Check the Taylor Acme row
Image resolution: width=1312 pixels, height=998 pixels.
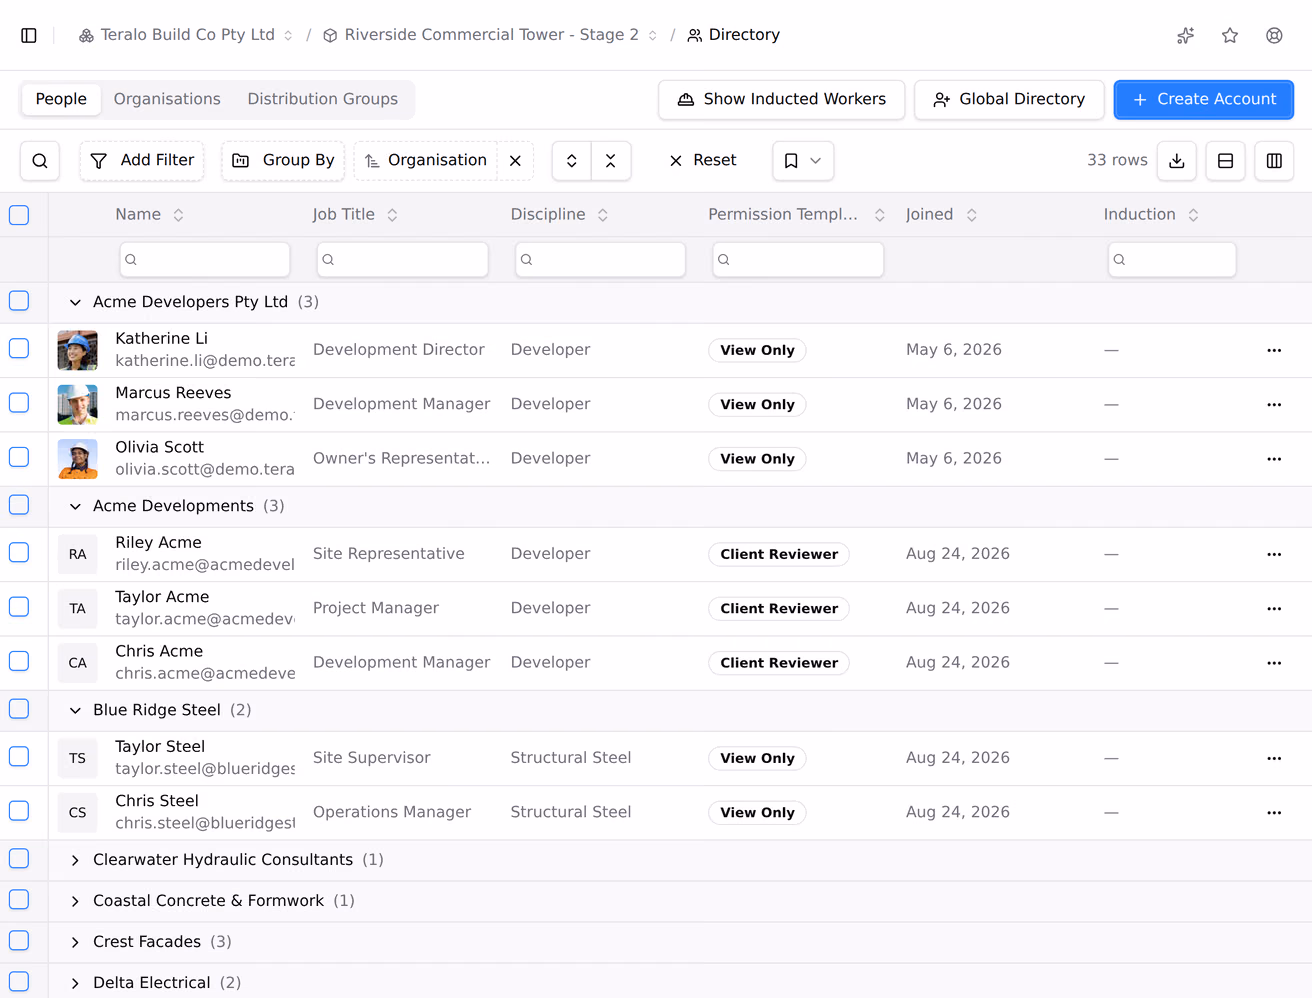(x=19, y=607)
